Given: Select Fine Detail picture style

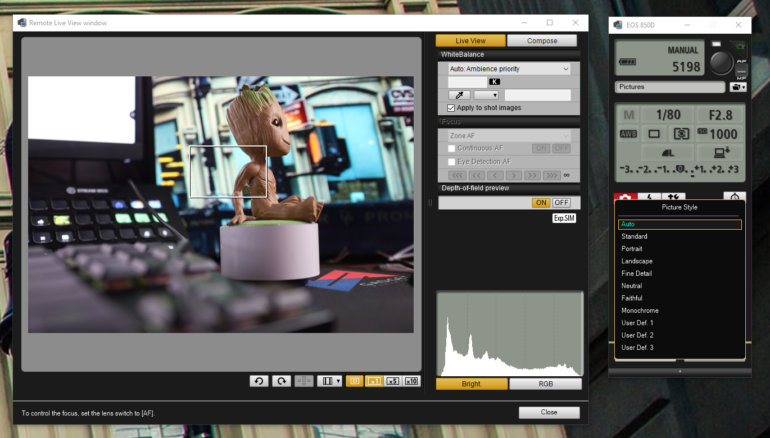Looking at the screenshot, I should [680, 274].
